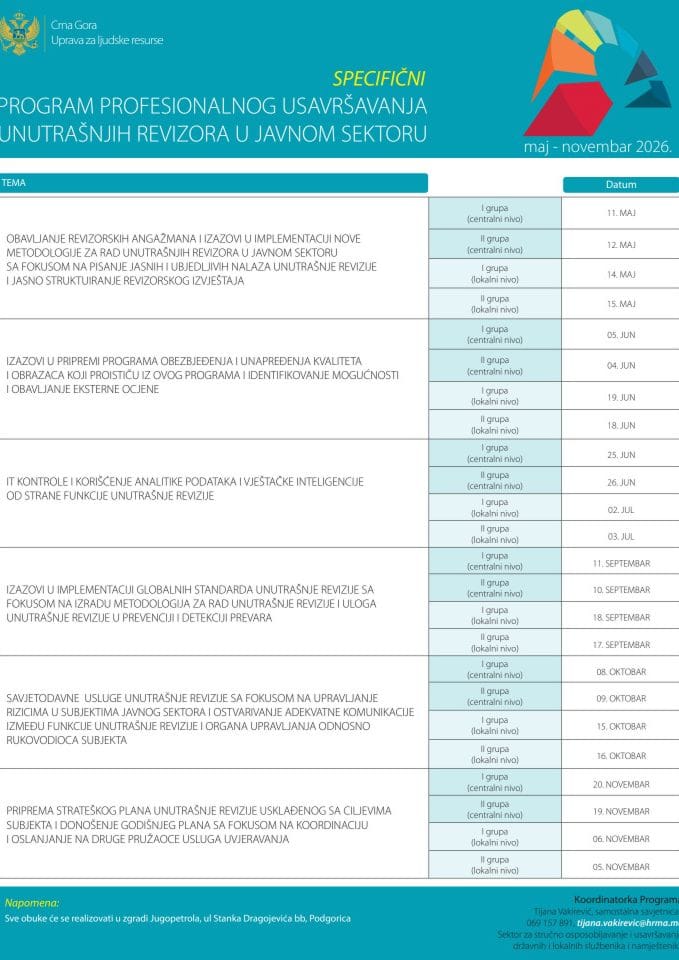679x960 pixels.
Task: Select the 09. OKTOBAR date cell
Action: pos(621,699)
